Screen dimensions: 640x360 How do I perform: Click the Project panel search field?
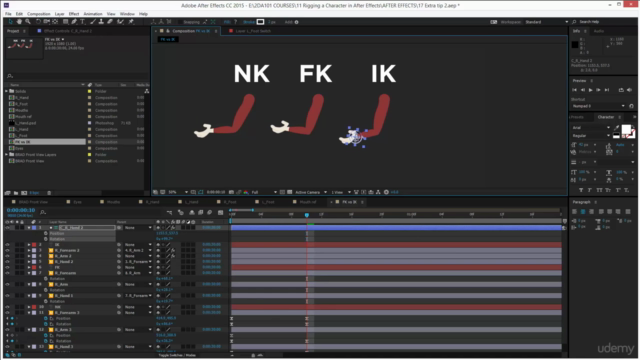(x=76, y=76)
